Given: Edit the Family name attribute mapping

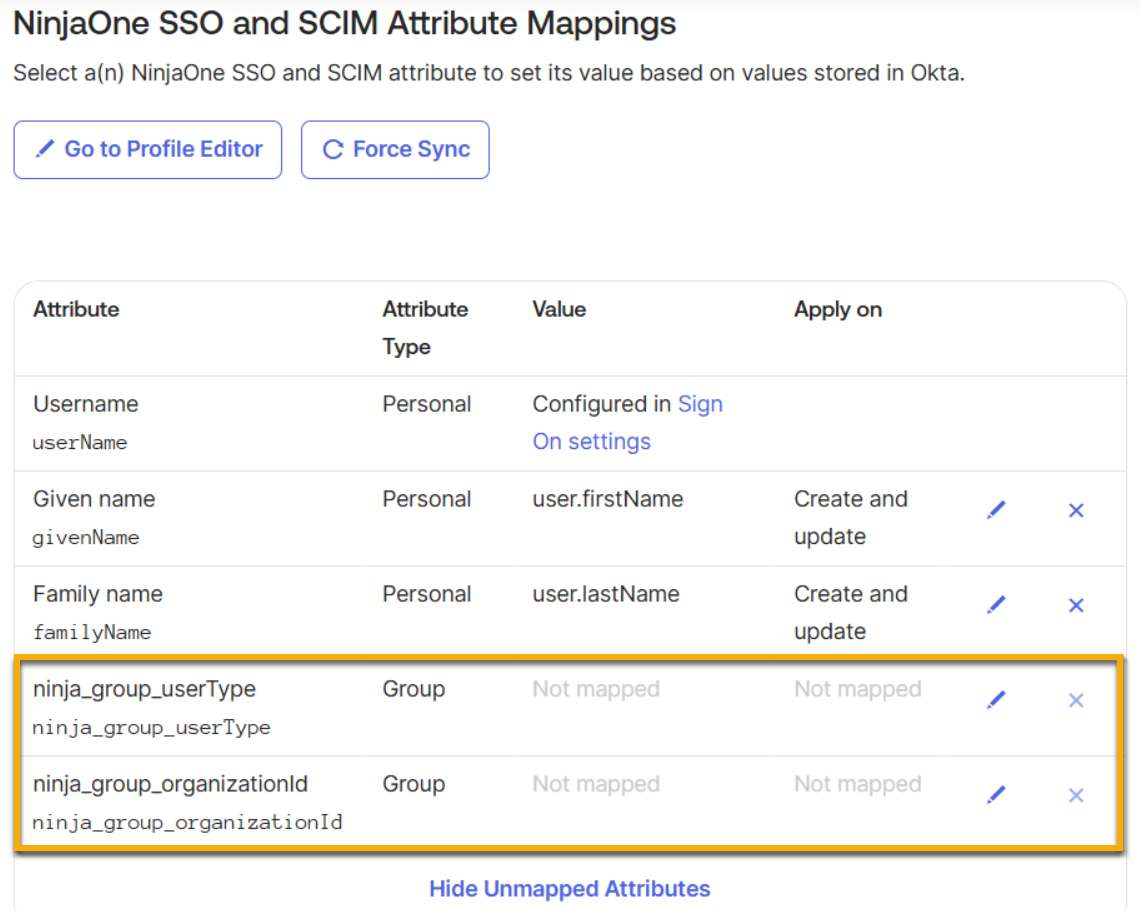Looking at the screenshot, I should (x=996, y=605).
